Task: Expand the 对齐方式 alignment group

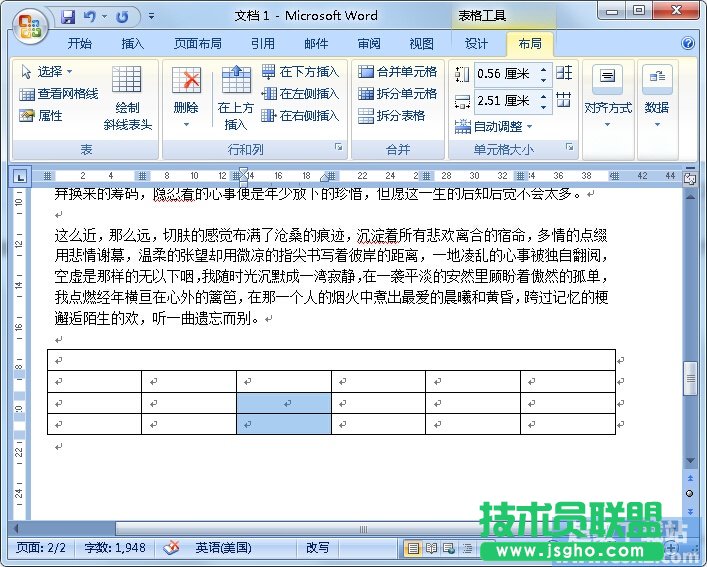Action: pyautogui.click(x=608, y=124)
